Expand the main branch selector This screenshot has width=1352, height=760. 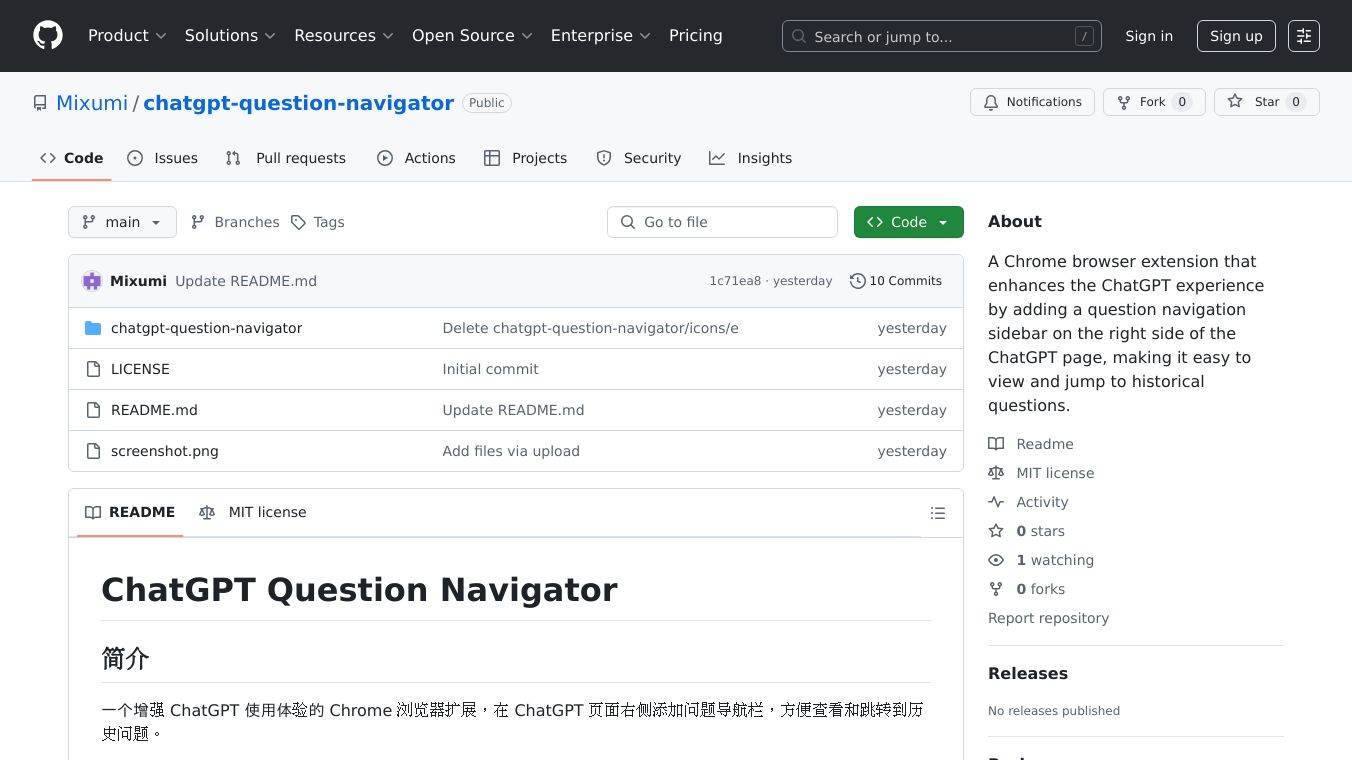[122, 222]
